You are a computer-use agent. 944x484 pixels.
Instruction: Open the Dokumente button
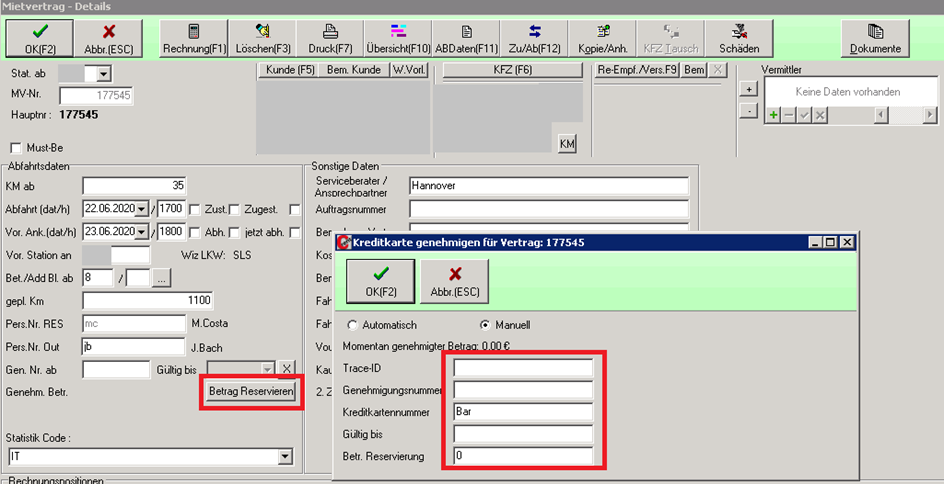click(x=875, y=38)
